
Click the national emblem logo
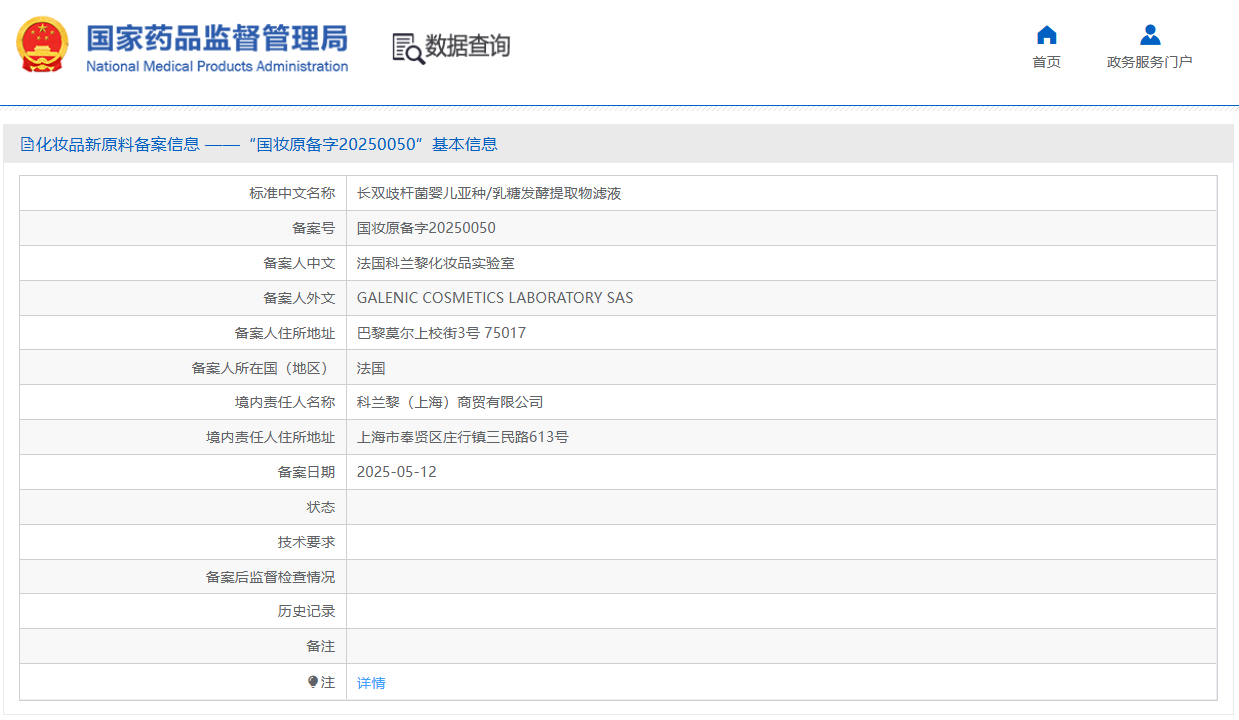(43, 44)
